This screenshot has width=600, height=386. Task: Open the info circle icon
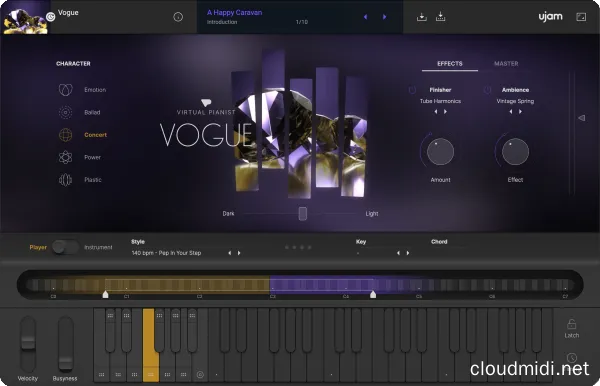[178, 17]
